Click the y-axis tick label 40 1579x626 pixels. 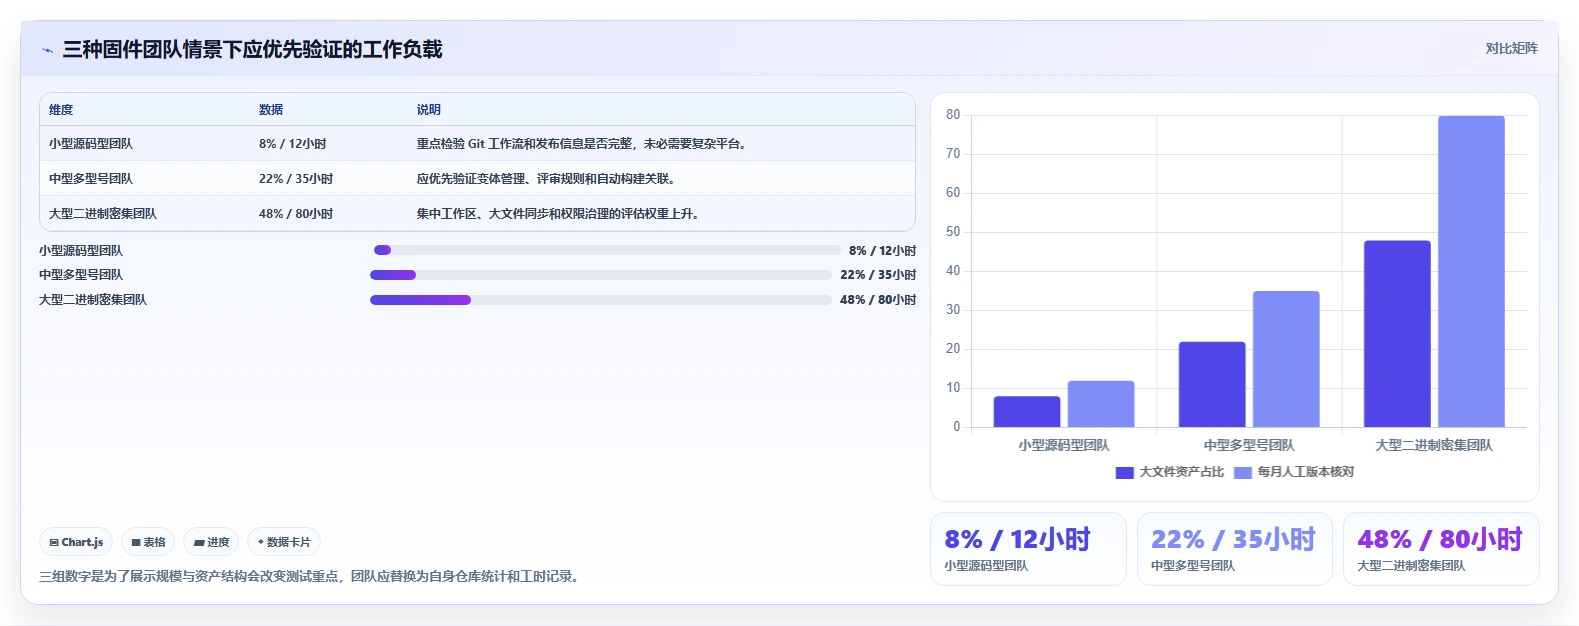[x=953, y=271]
